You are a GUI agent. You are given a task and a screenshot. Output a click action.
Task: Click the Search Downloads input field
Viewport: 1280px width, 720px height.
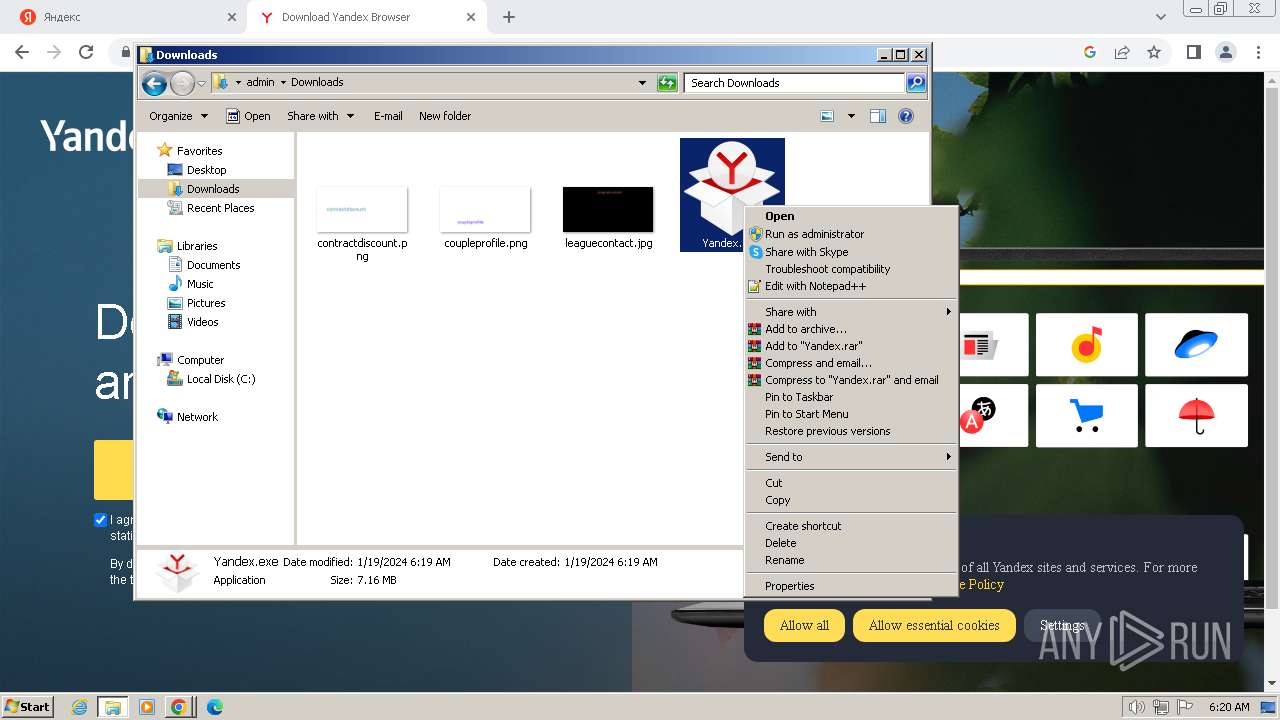point(794,83)
